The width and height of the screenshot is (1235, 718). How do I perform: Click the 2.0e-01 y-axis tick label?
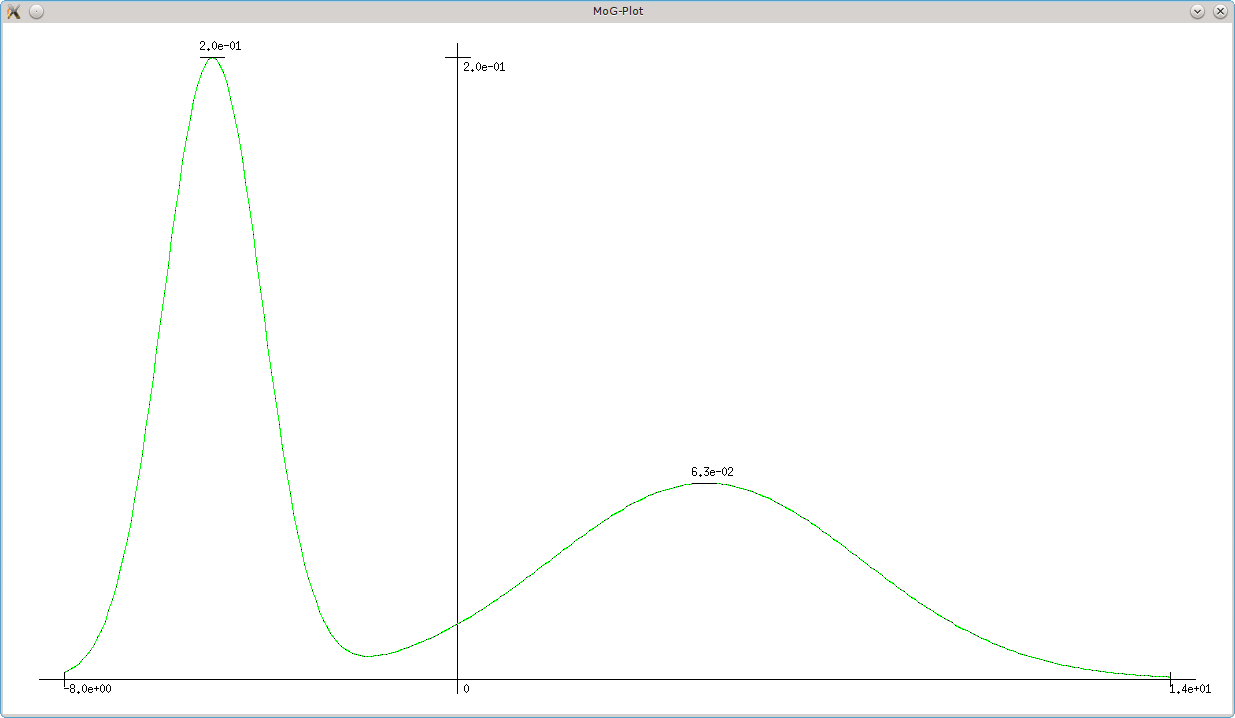click(x=484, y=67)
